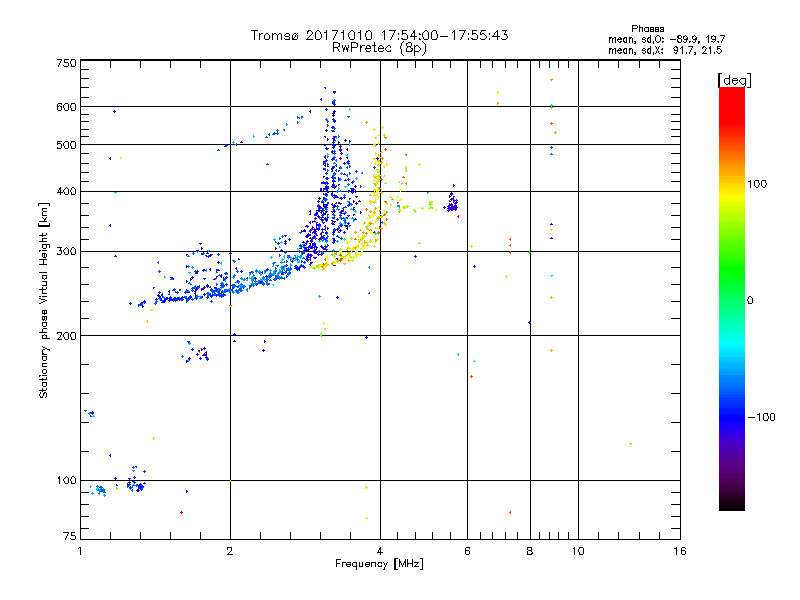Click x-axis tick label '2'
The height and width of the screenshot is (600, 800).
click(230, 551)
